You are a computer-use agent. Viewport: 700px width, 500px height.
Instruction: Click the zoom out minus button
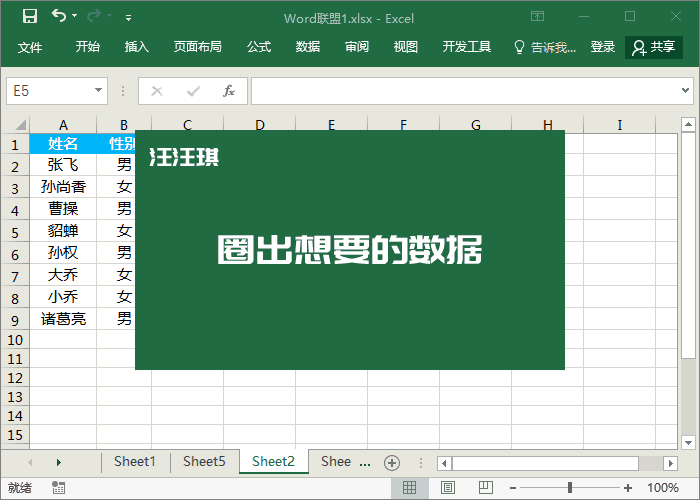click(513, 488)
